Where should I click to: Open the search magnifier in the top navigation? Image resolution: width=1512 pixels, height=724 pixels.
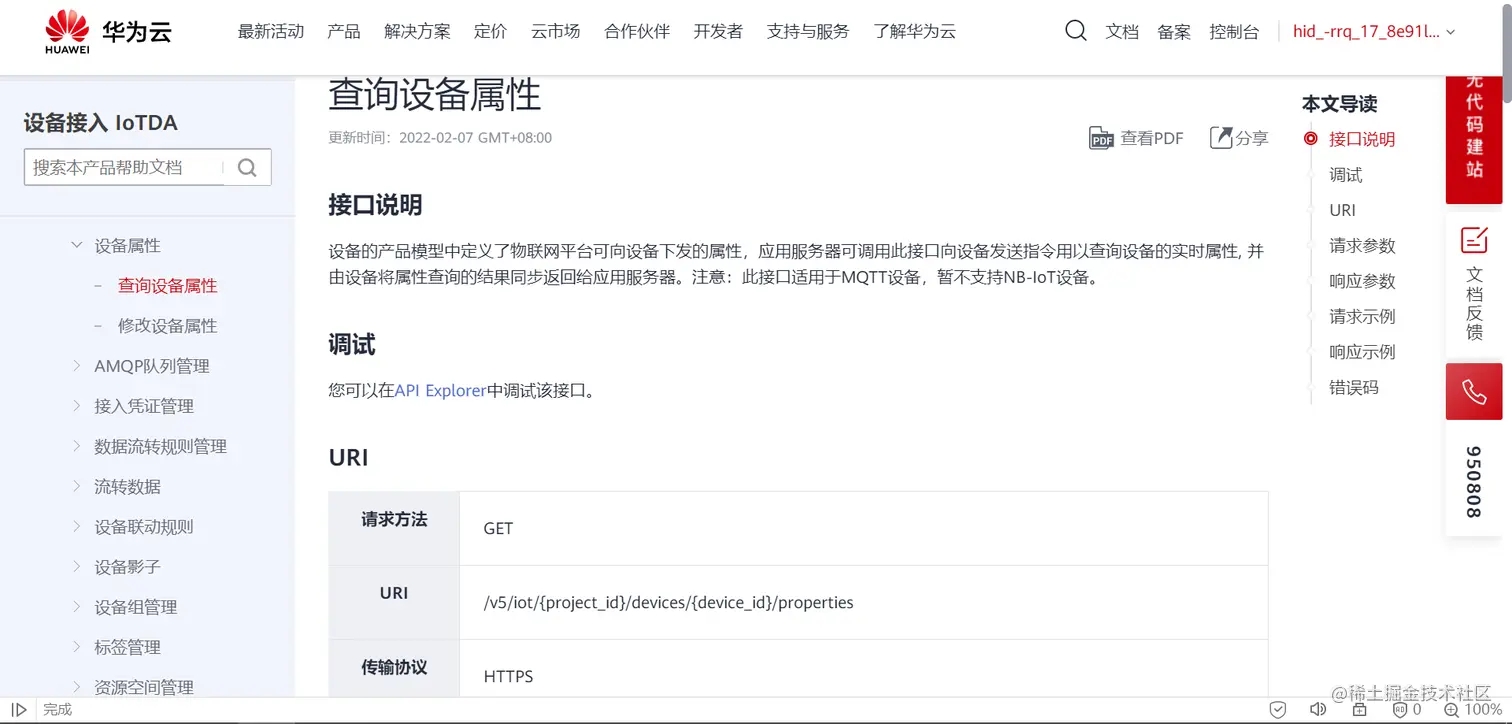(x=1075, y=31)
